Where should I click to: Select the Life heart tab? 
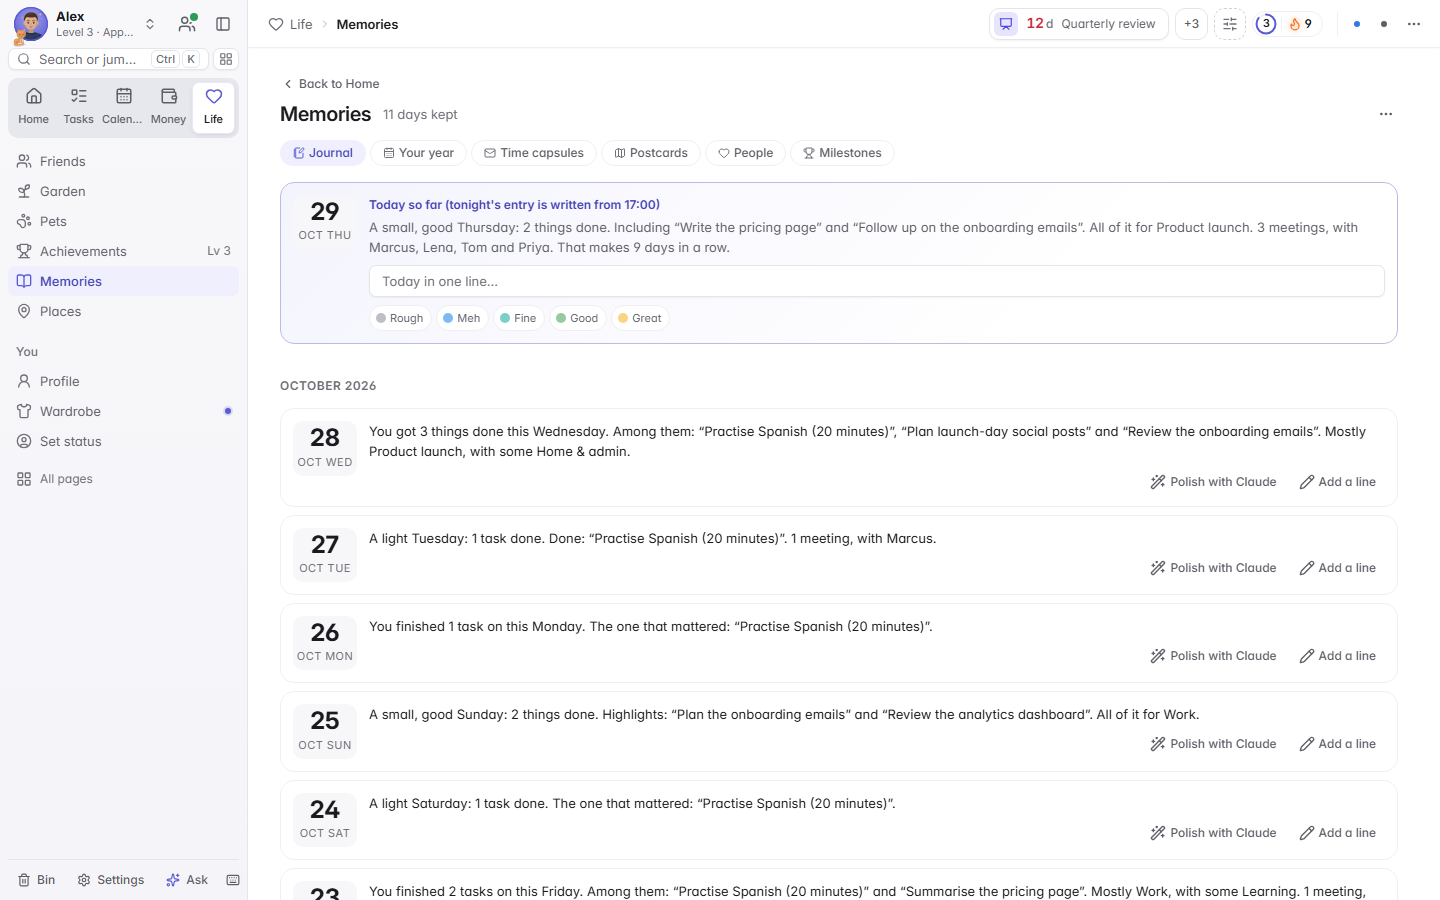click(x=213, y=107)
